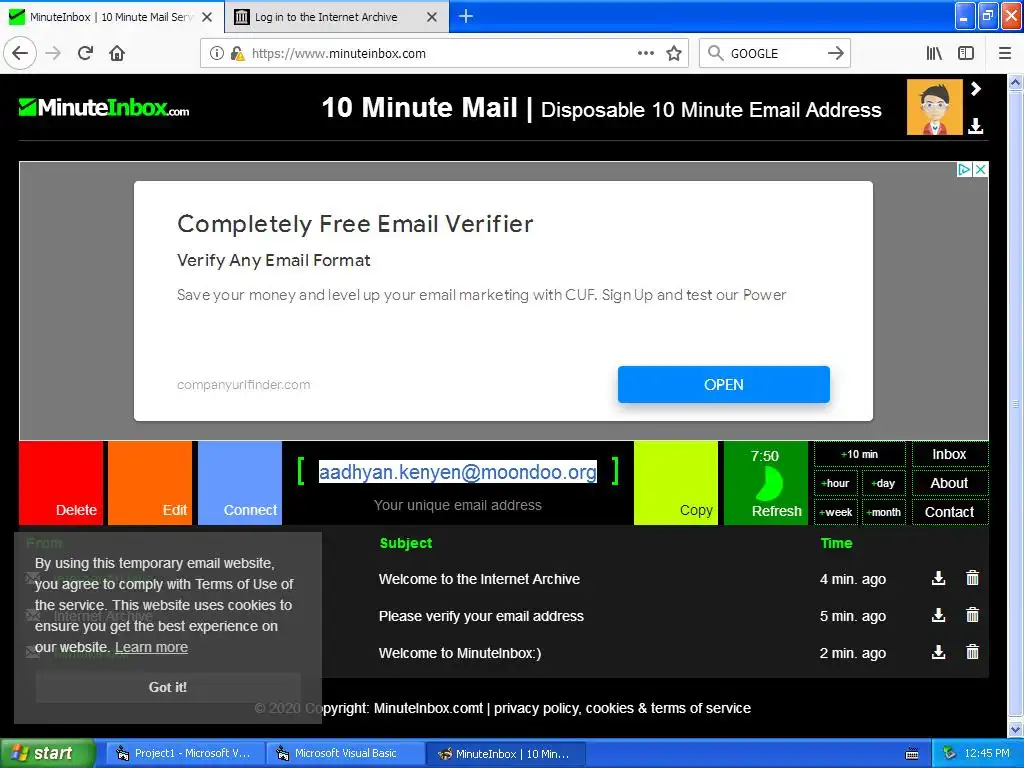The image size is (1024, 768).
Task: Download the Welcome to the Internet Archive email
Action: click(x=938, y=578)
